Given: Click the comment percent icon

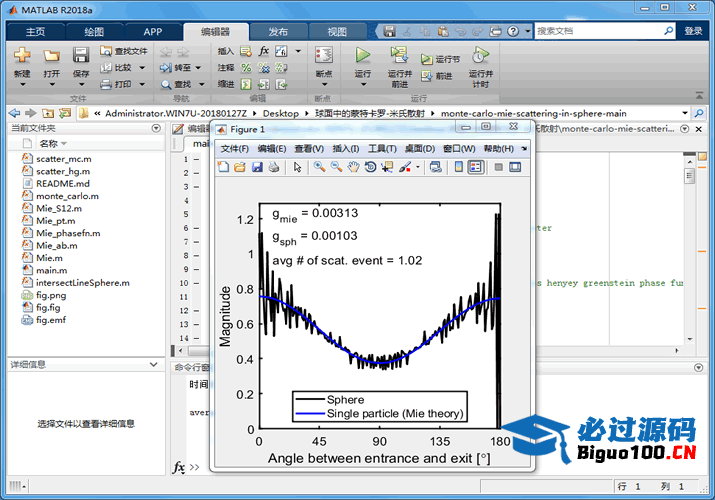Looking at the screenshot, I should pyautogui.click(x=246, y=68).
